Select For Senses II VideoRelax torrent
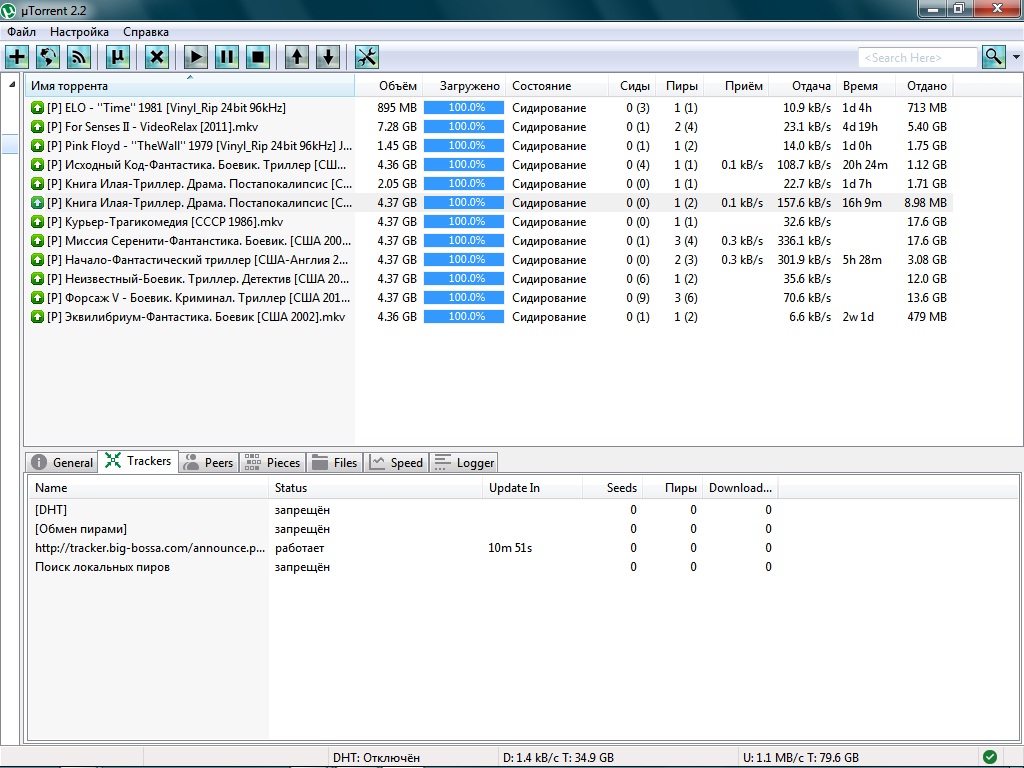The height and width of the screenshot is (768, 1024). click(490, 127)
